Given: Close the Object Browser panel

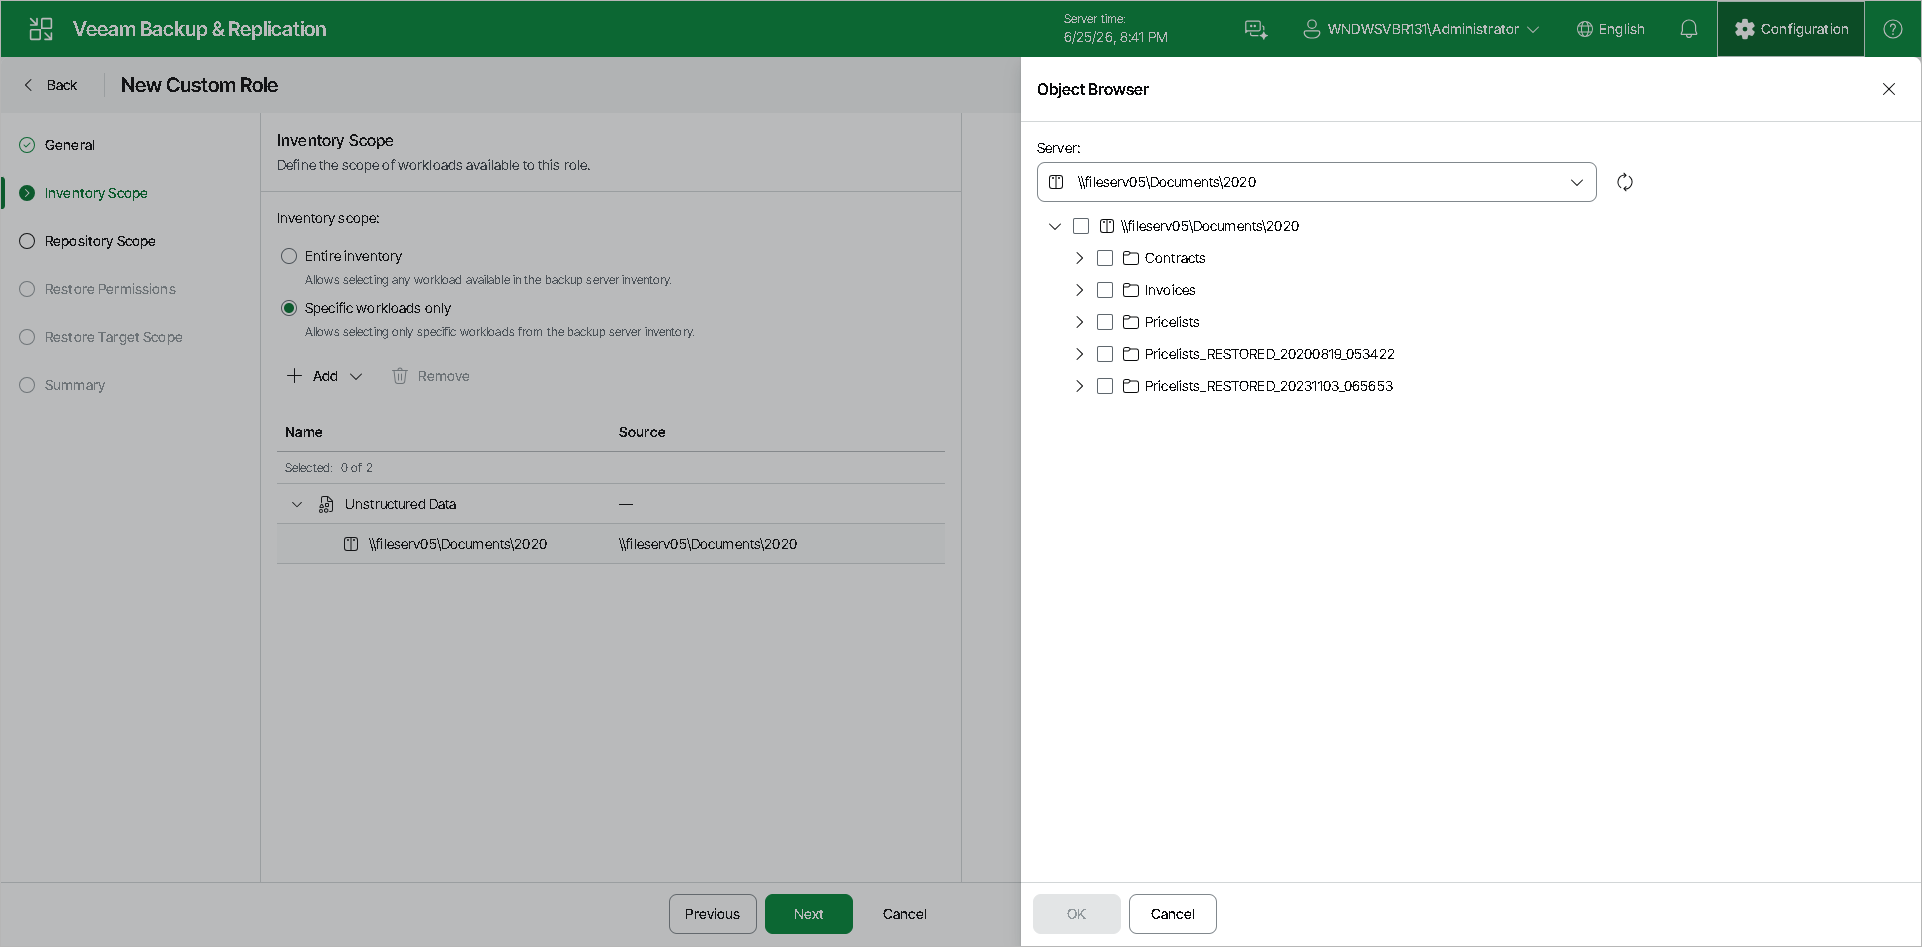Looking at the screenshot, I should pos(1889,89).
